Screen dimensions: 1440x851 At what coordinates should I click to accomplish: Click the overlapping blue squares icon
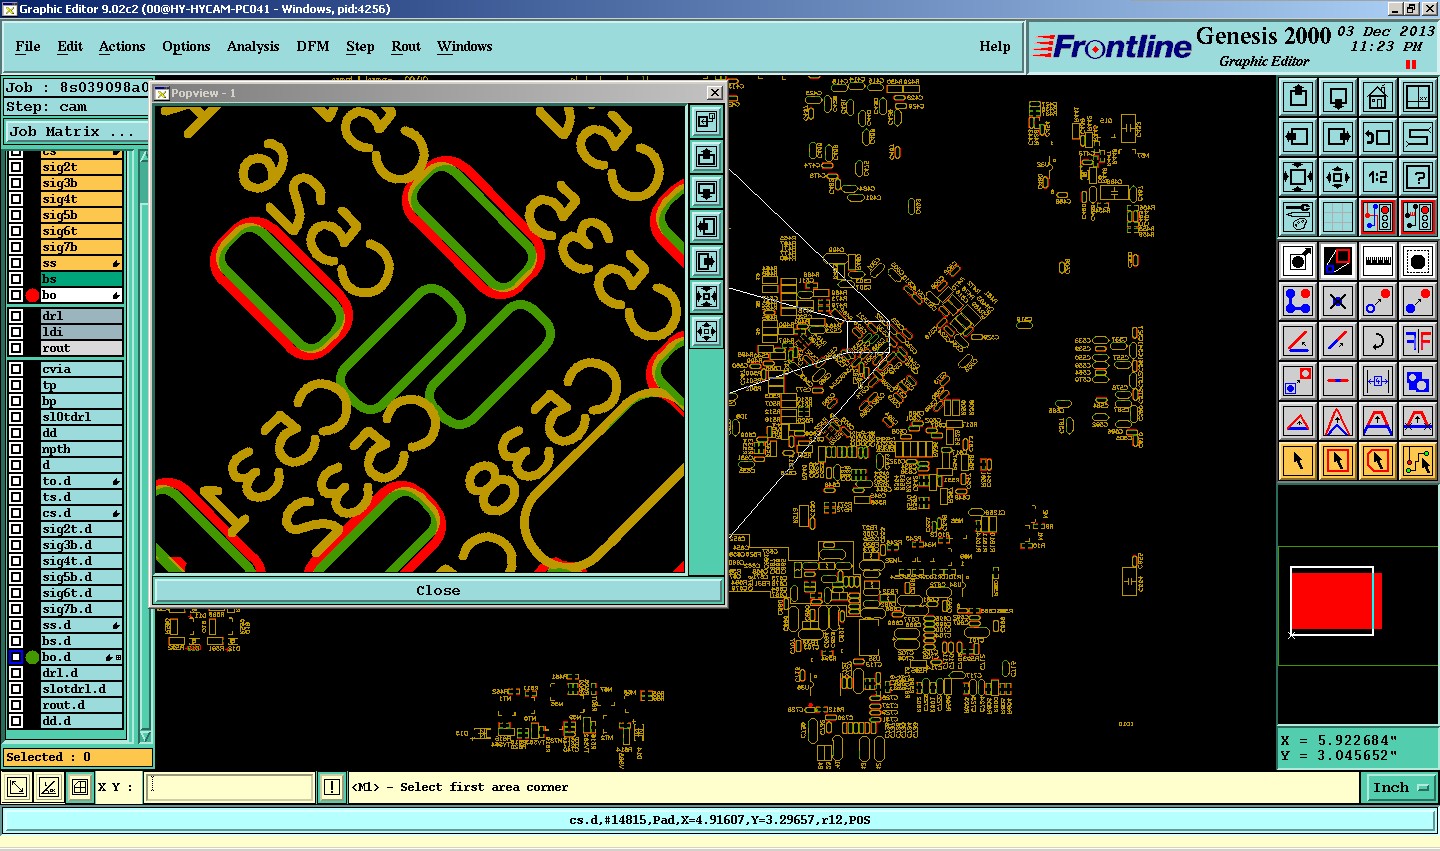[1418, 381]
